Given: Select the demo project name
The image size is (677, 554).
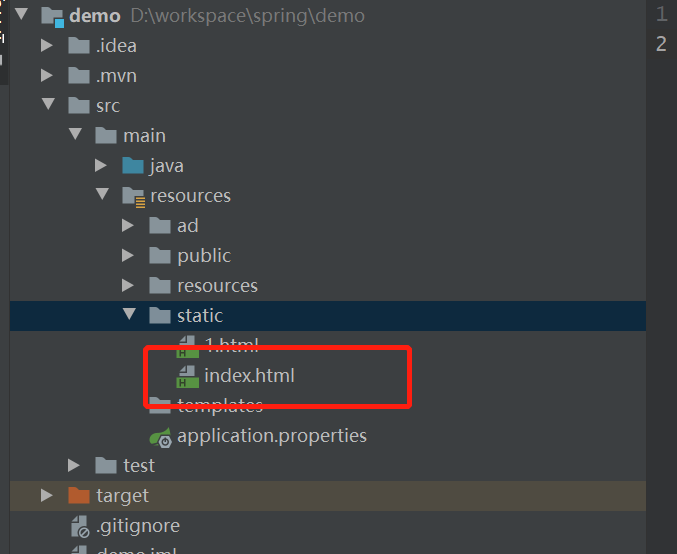Looking at the screenshot, I should 95,16.
